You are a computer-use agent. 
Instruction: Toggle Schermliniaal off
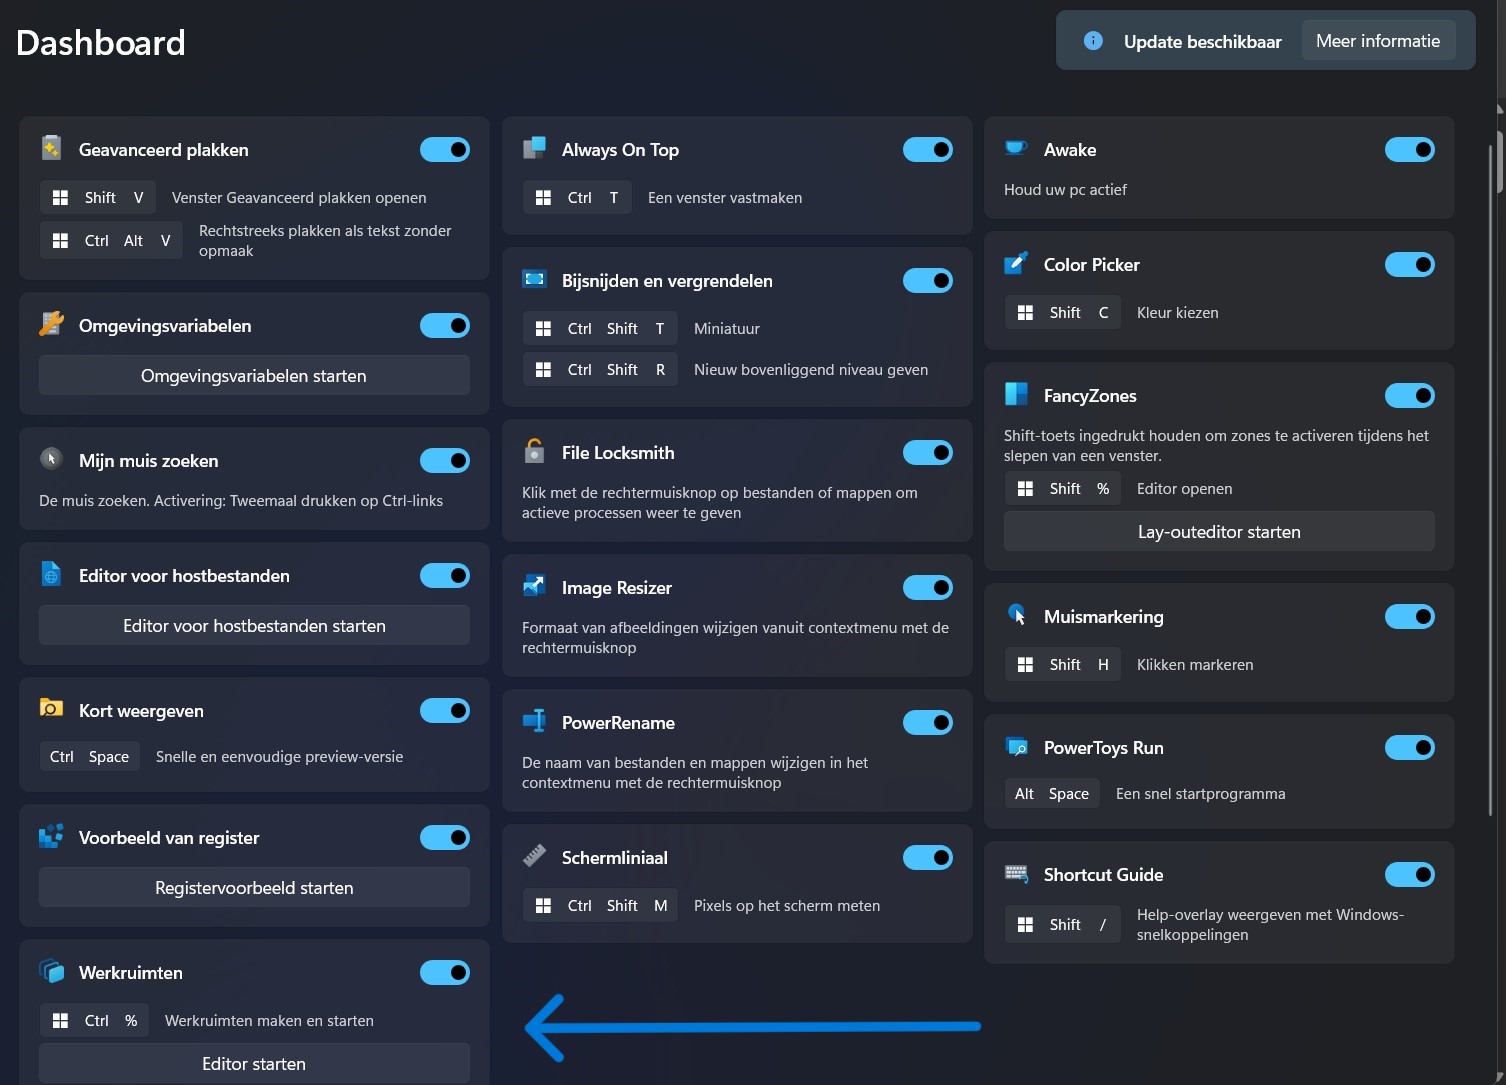click(x=928, y=857)
